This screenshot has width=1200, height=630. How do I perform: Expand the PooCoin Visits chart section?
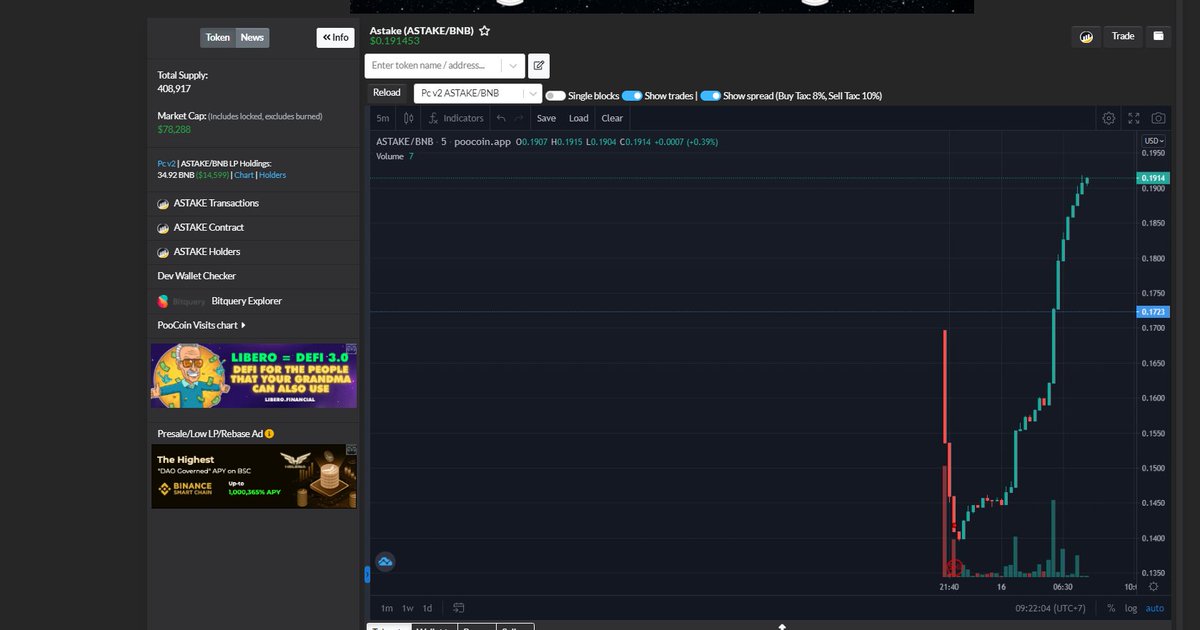202,325
